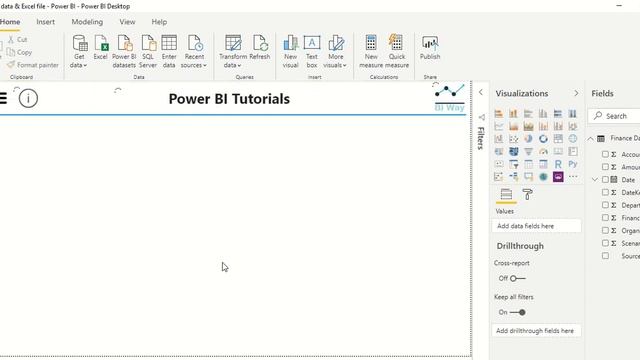Select the stacked bar chart visual
This screenshot has height=360, width=640.
coord(499,113)
